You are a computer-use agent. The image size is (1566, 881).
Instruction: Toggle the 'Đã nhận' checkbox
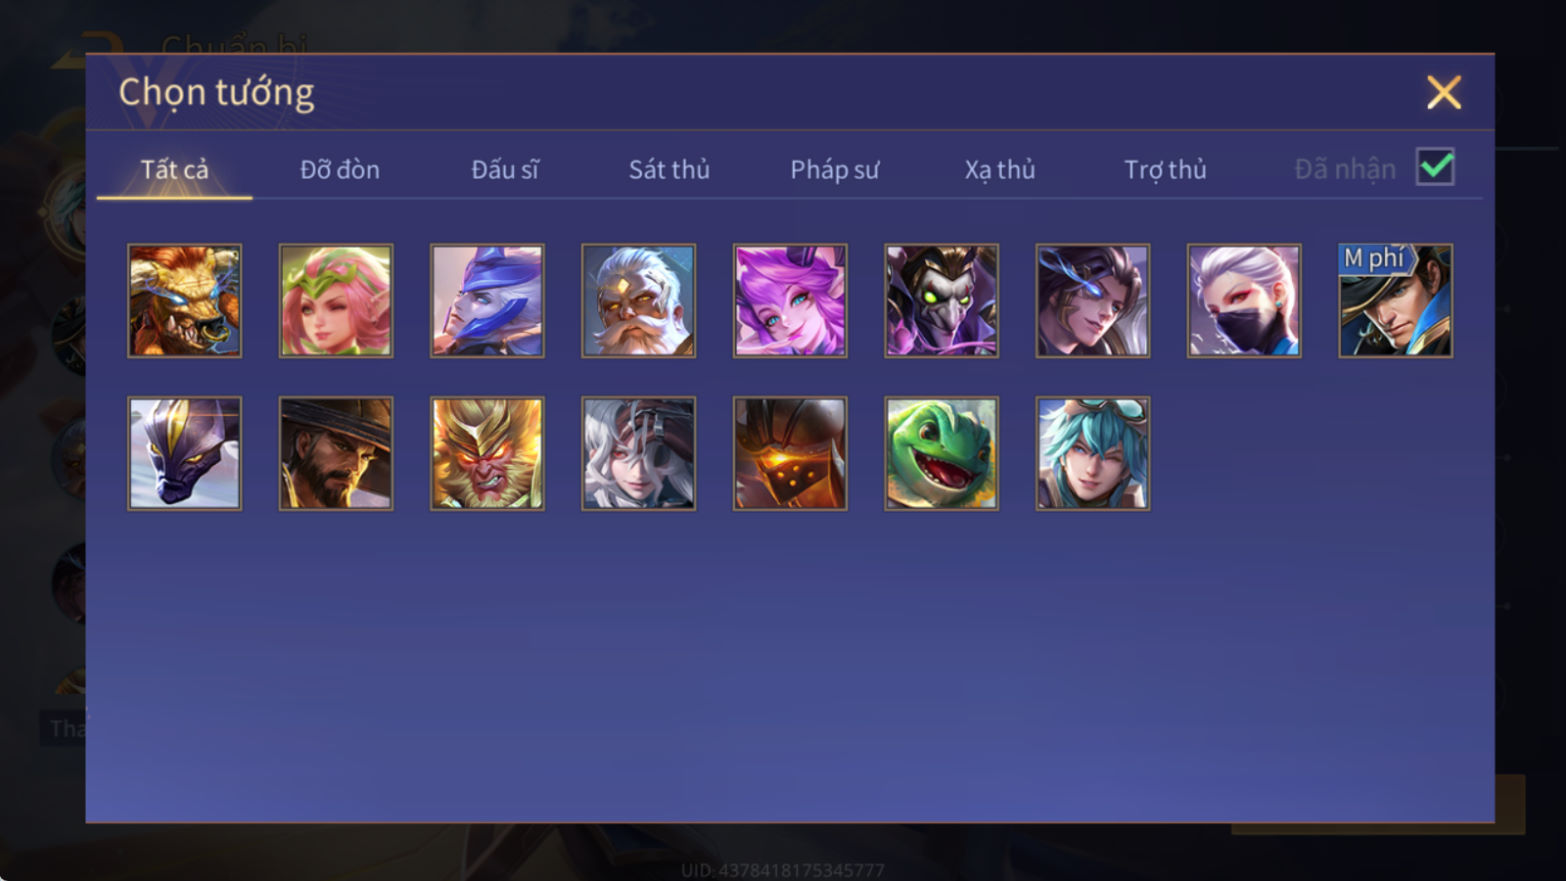1435,167
